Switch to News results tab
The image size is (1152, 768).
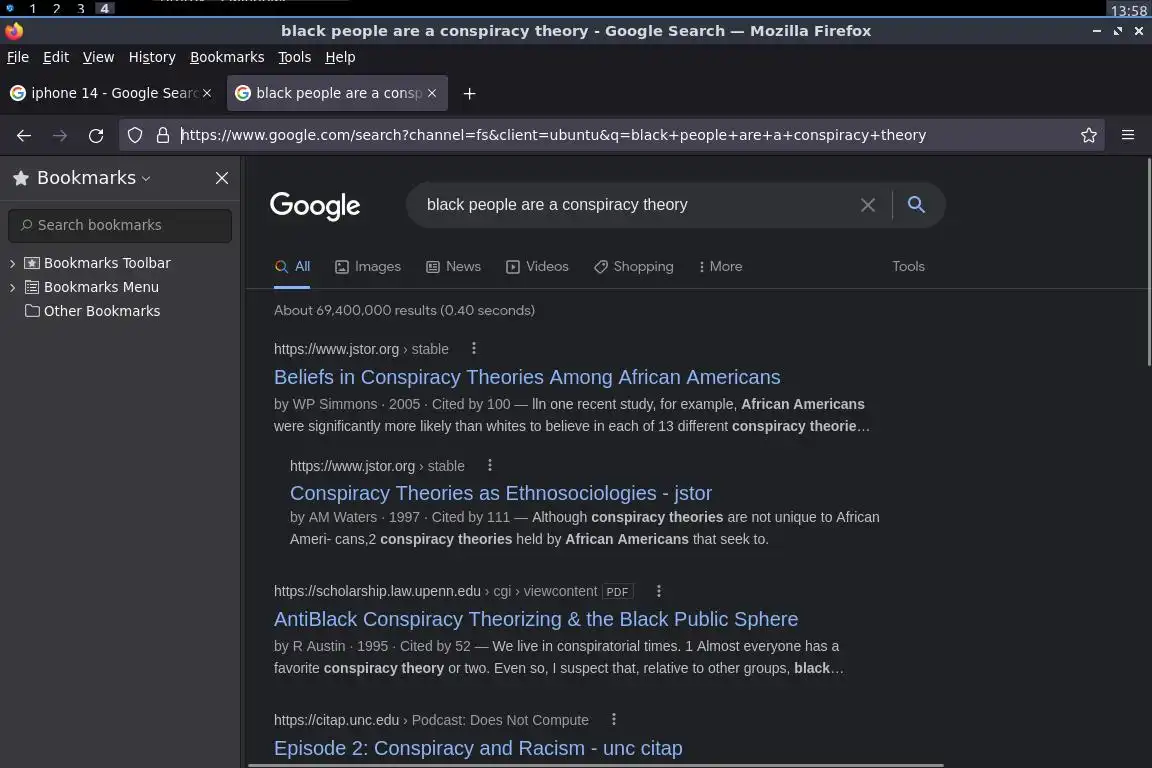pyautogui.click(x=453, y=267)
